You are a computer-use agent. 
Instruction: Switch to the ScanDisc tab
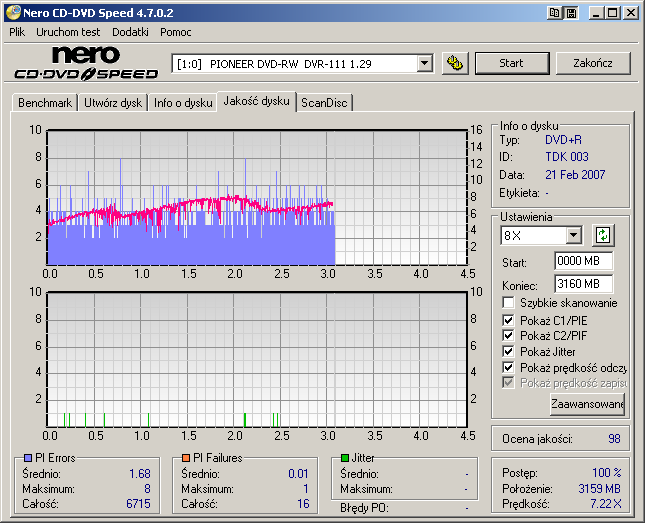pos(324,103)
